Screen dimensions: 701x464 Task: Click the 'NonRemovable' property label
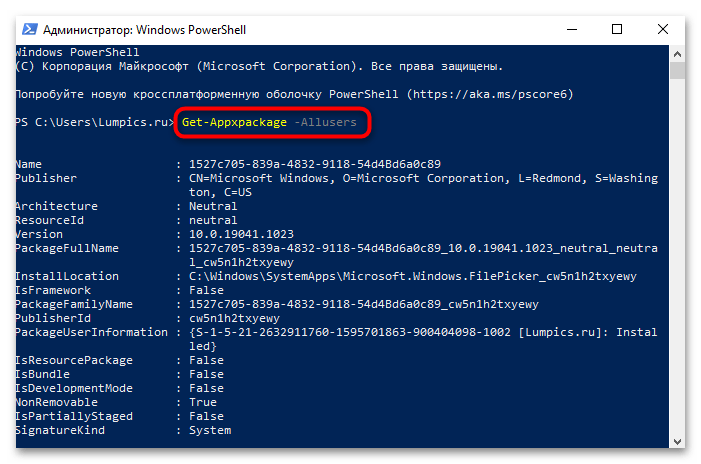[57, 402]
